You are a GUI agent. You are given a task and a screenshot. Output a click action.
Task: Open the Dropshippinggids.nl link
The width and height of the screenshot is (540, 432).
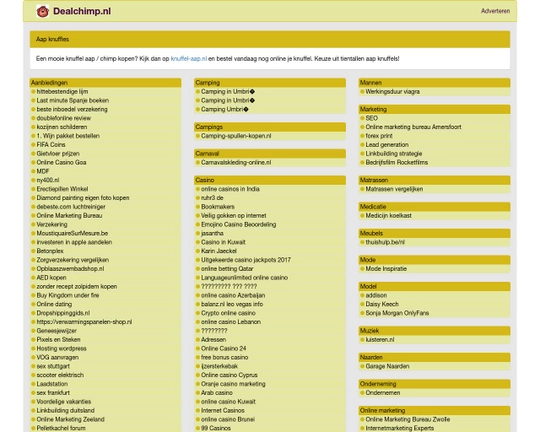pyautogui.click(x=63, y=313)
